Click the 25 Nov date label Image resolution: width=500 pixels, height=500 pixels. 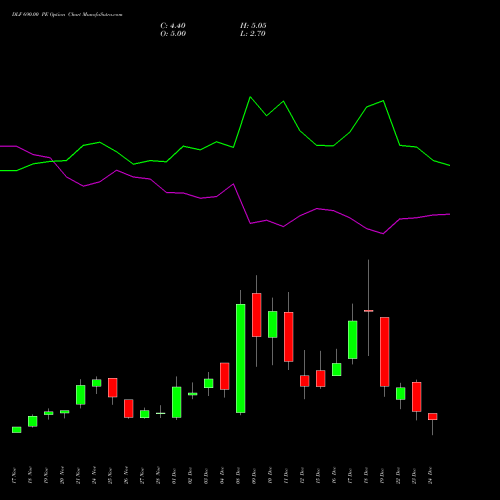(110, 476)
